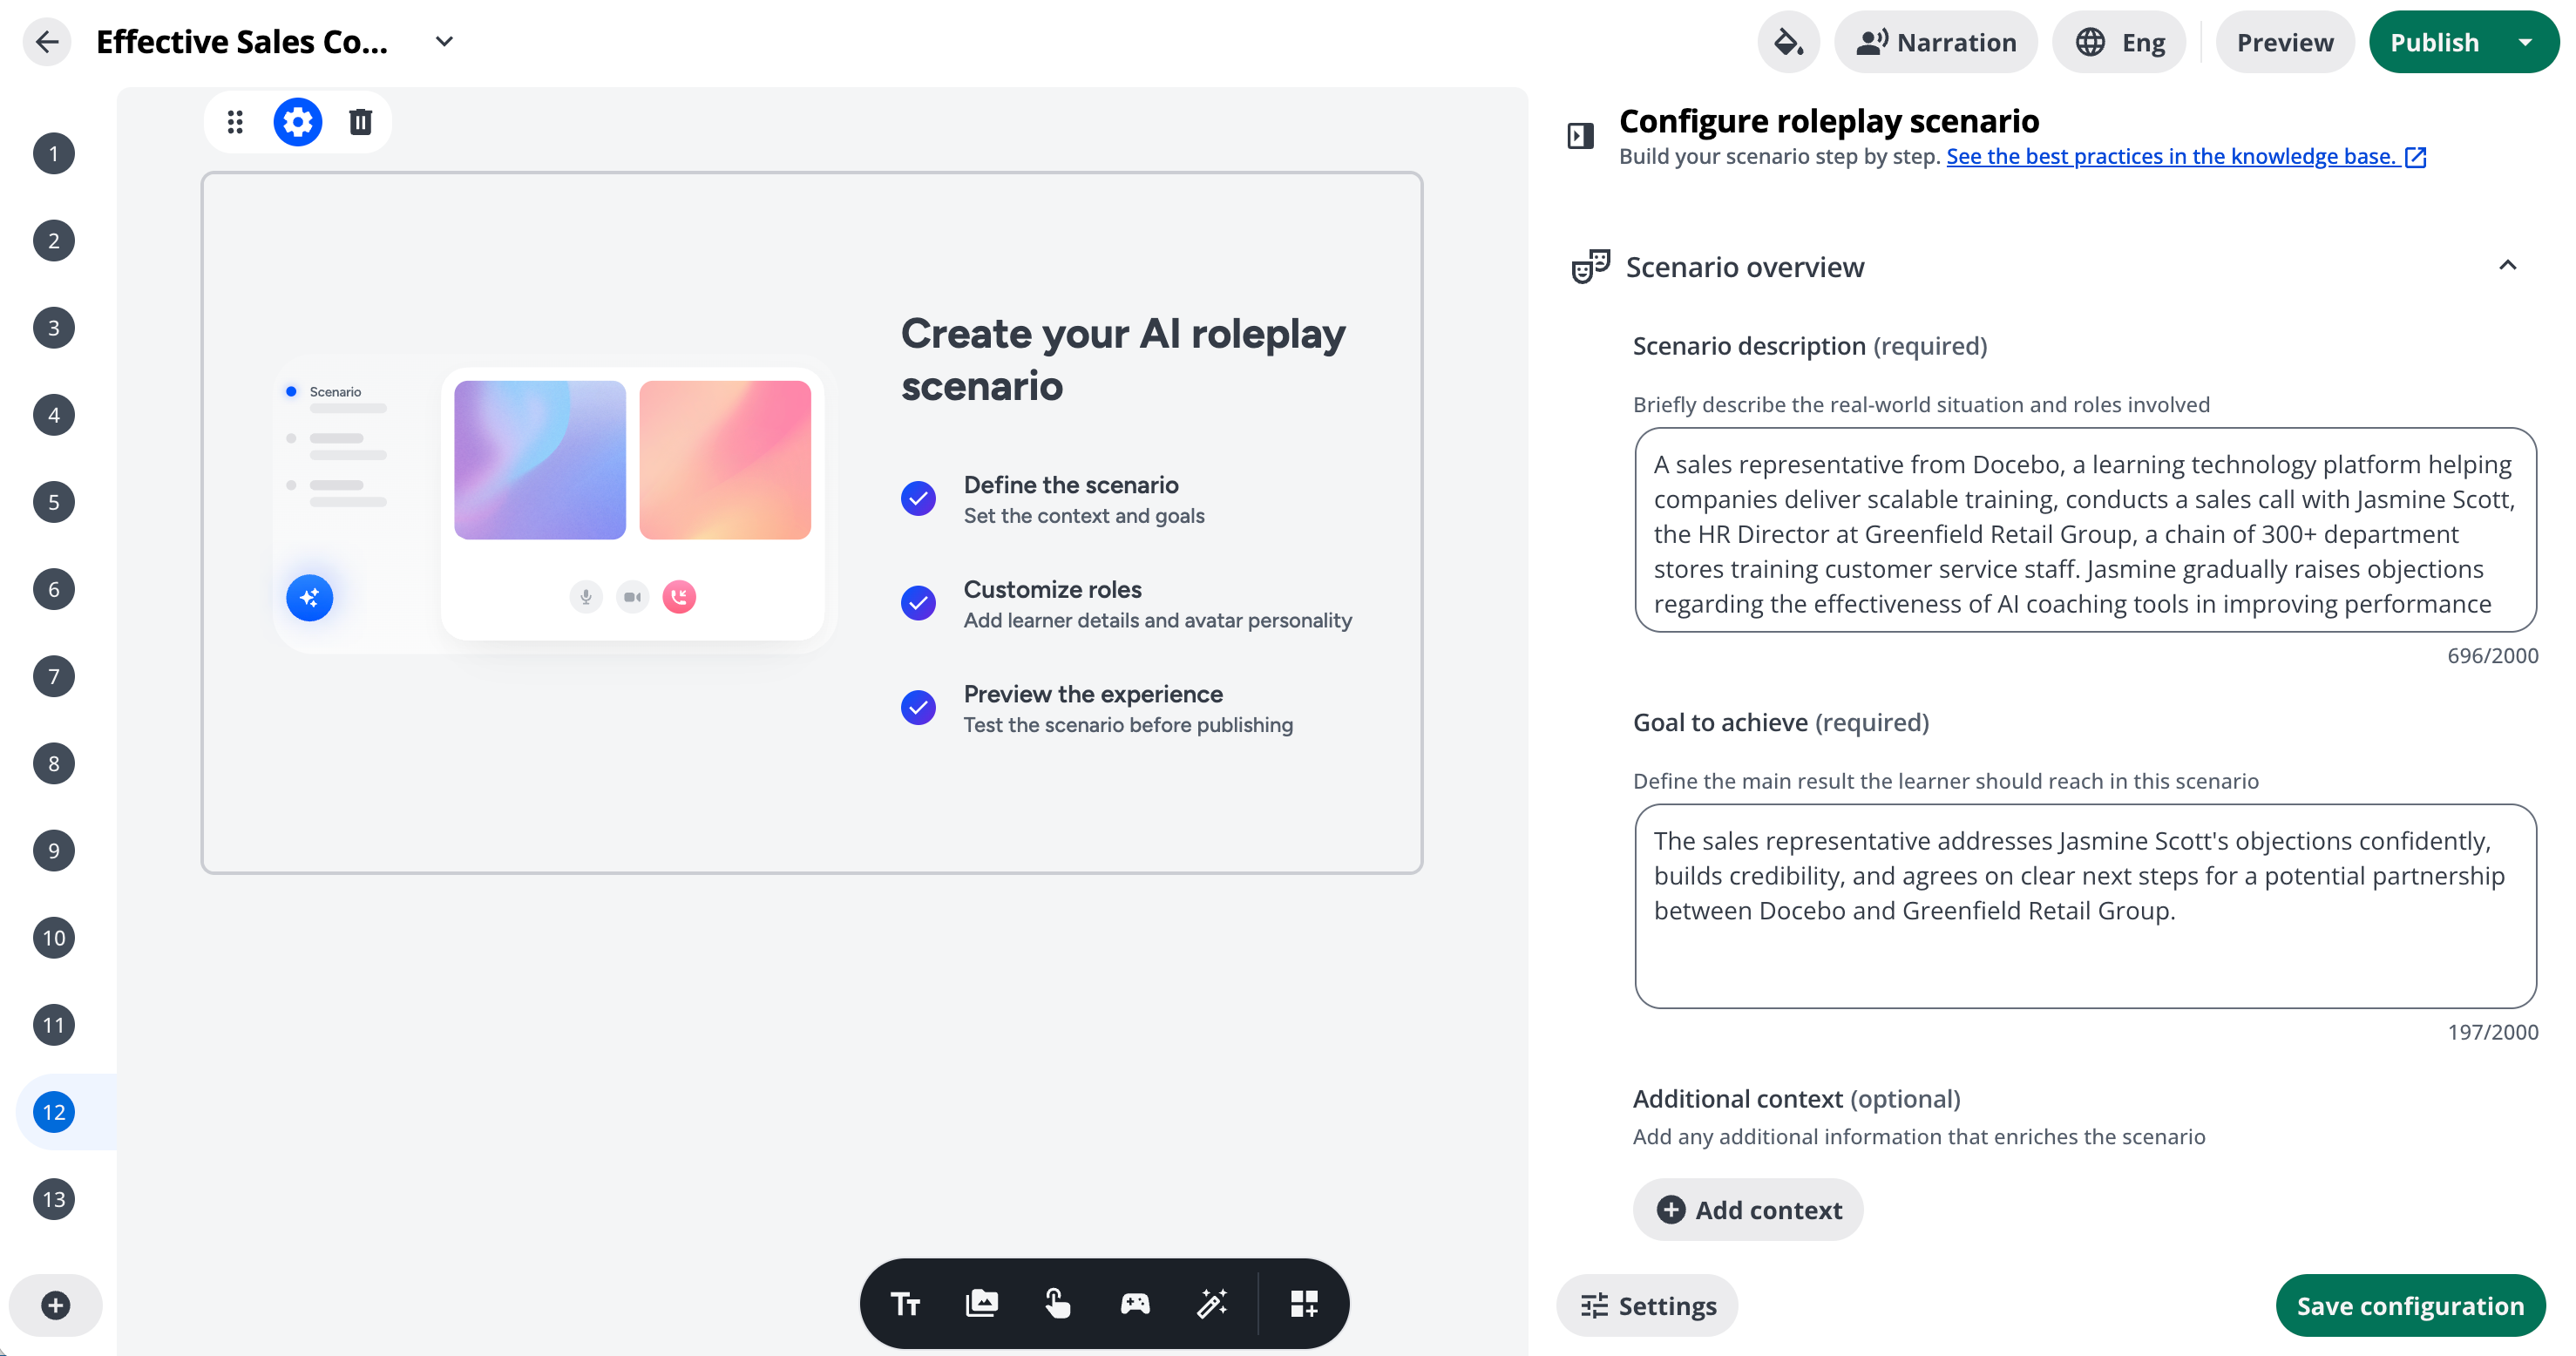The image size is (2576, 1356).
Task: Go back using the left arrow icon
Action: [46, 42]
